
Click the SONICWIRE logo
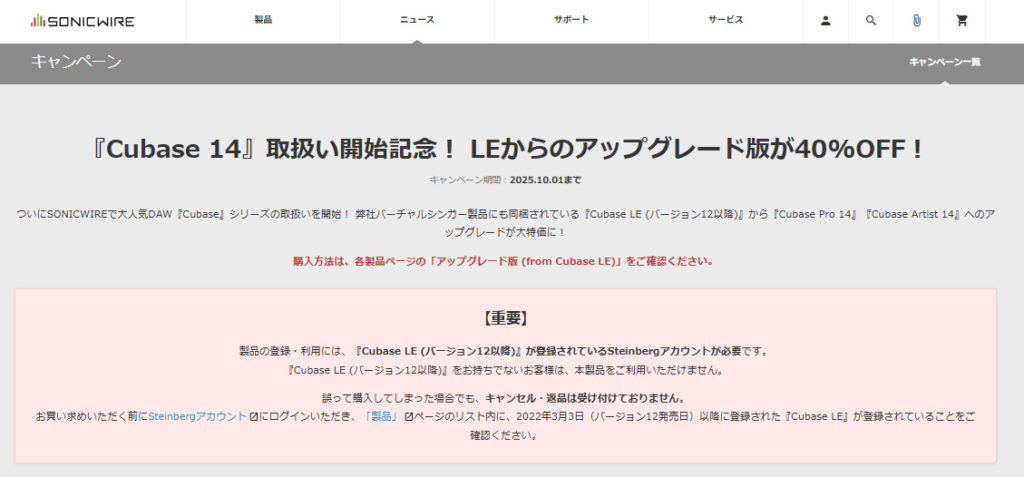tap(82, 21)
